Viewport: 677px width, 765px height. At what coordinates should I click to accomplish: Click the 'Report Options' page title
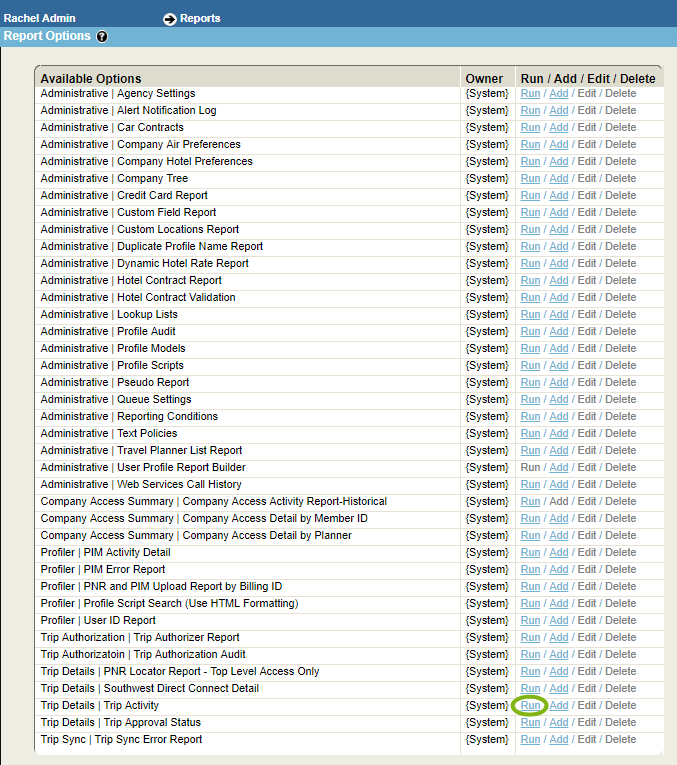[x=47, y=36]
